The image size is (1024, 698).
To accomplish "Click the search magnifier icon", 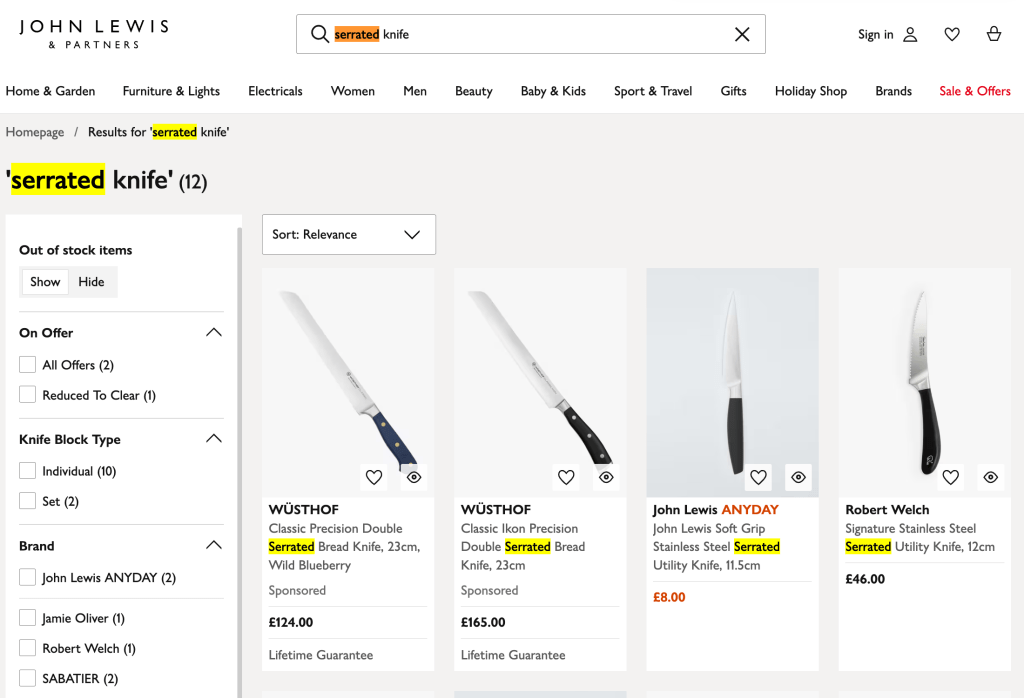I will (320, 34).
